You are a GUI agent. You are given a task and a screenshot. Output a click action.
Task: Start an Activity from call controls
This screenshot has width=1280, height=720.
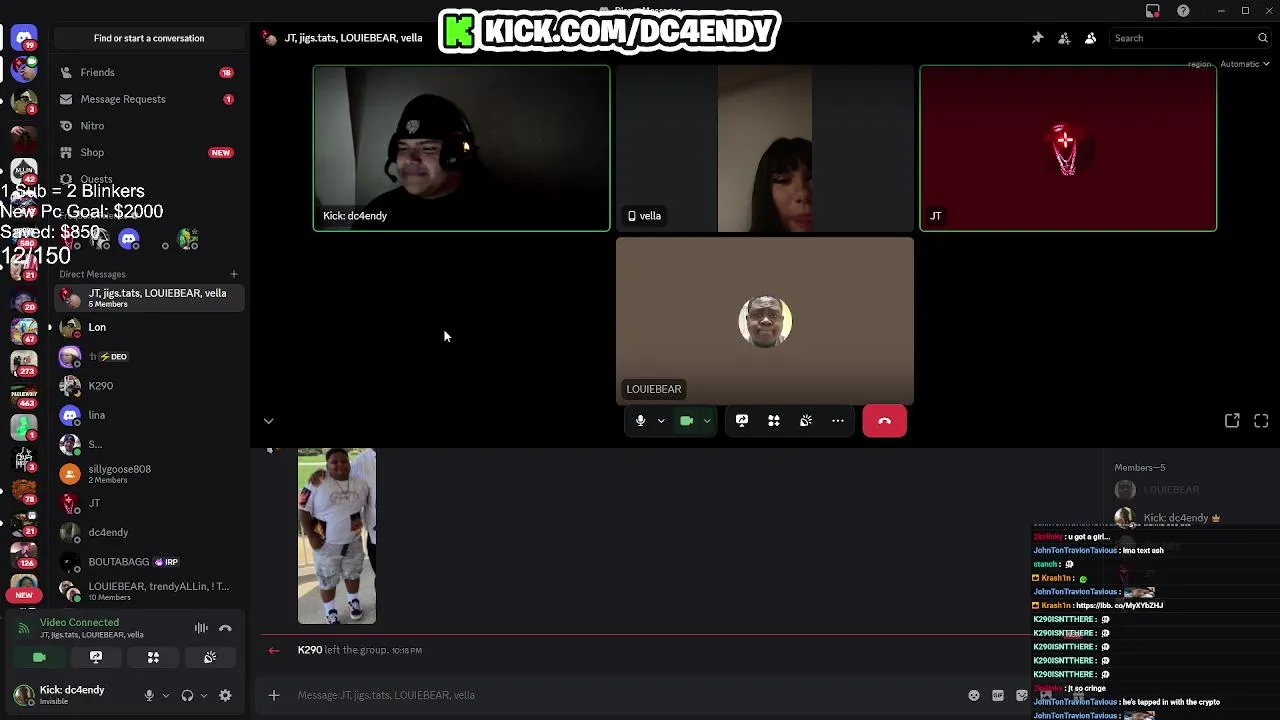tap(774, 421)
